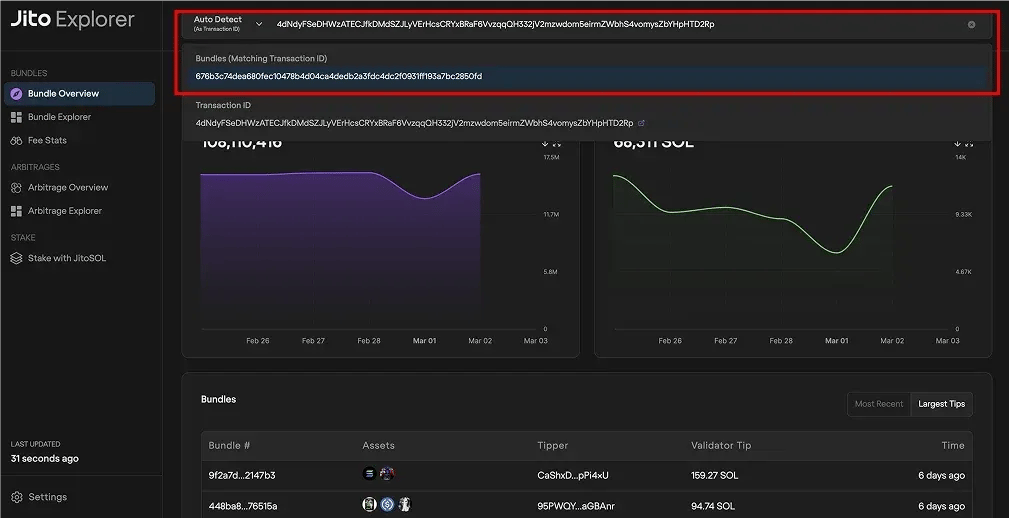Click the Stake with JitoSOL layers icon
Image resolution: width=1009 pixels, height=518 pixels.
pyautogui.click(x=17, y=258)
